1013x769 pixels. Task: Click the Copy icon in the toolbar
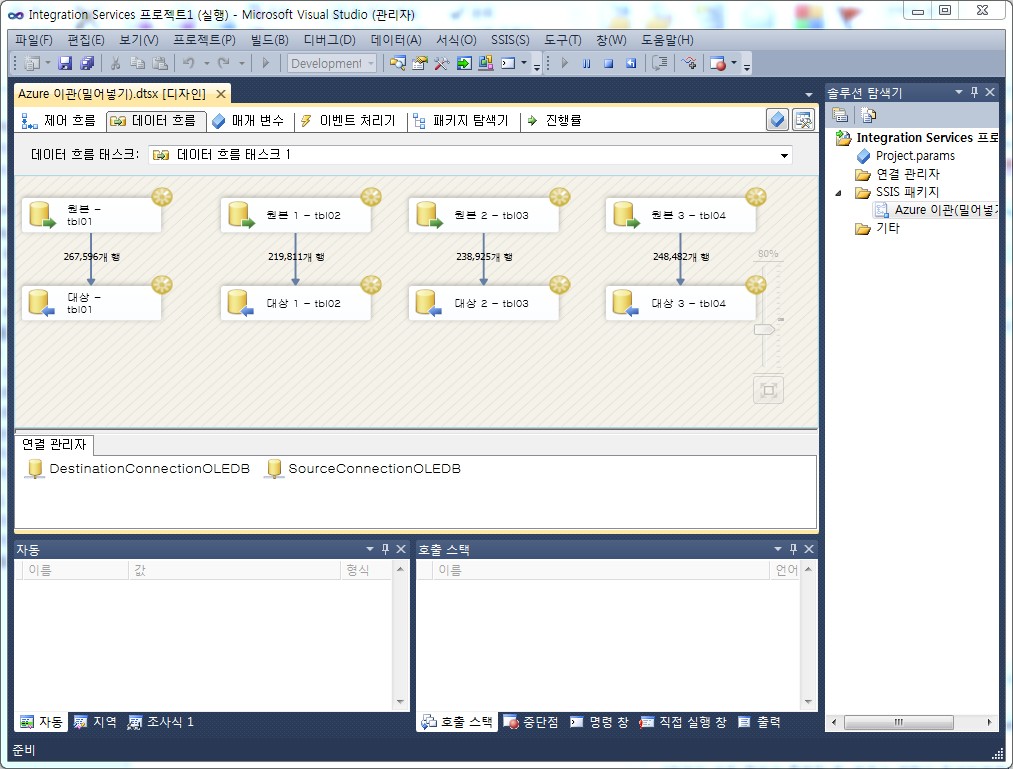click(137, 63)
